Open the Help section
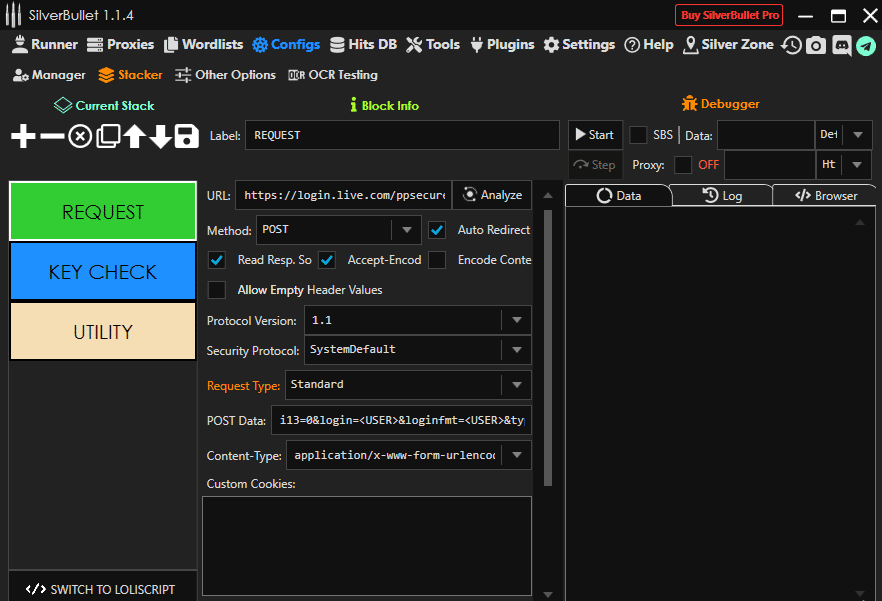Image resolution: width=882 pixels, height=601 pixels. pos(649,44)
